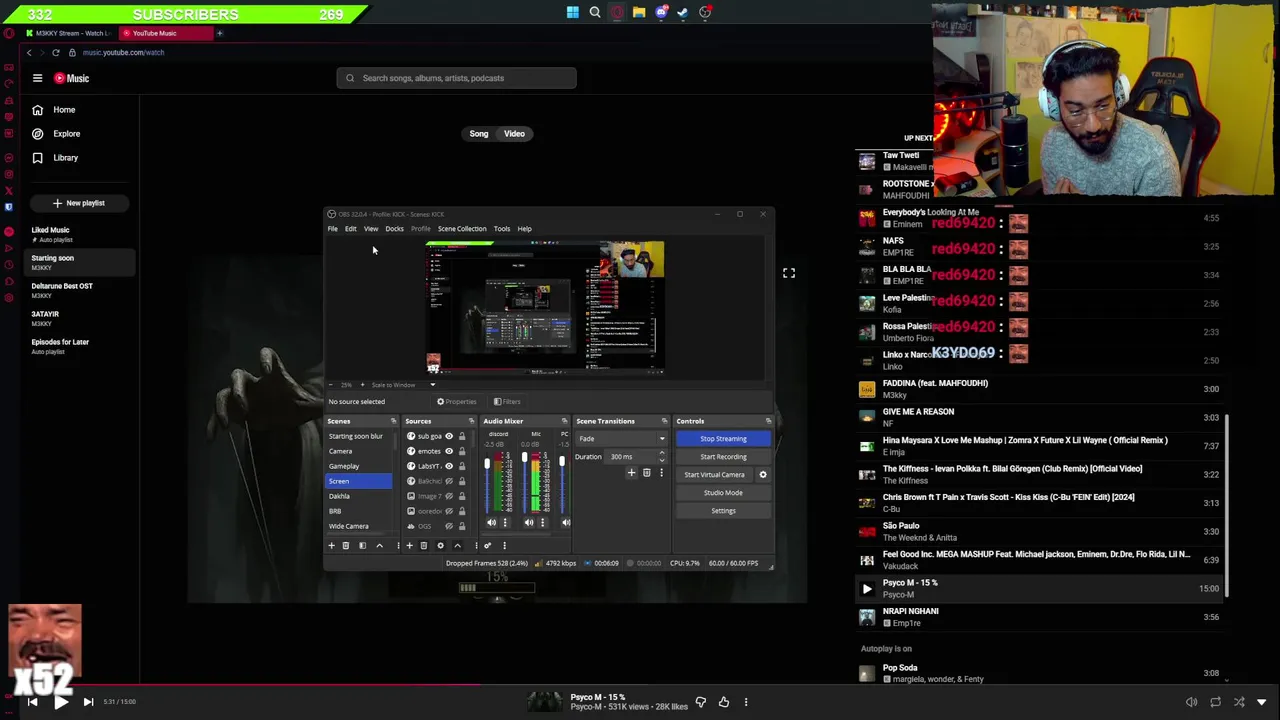Show the Image 7 source
This screenshot has width=1280, height=720.
click(449, 496)
